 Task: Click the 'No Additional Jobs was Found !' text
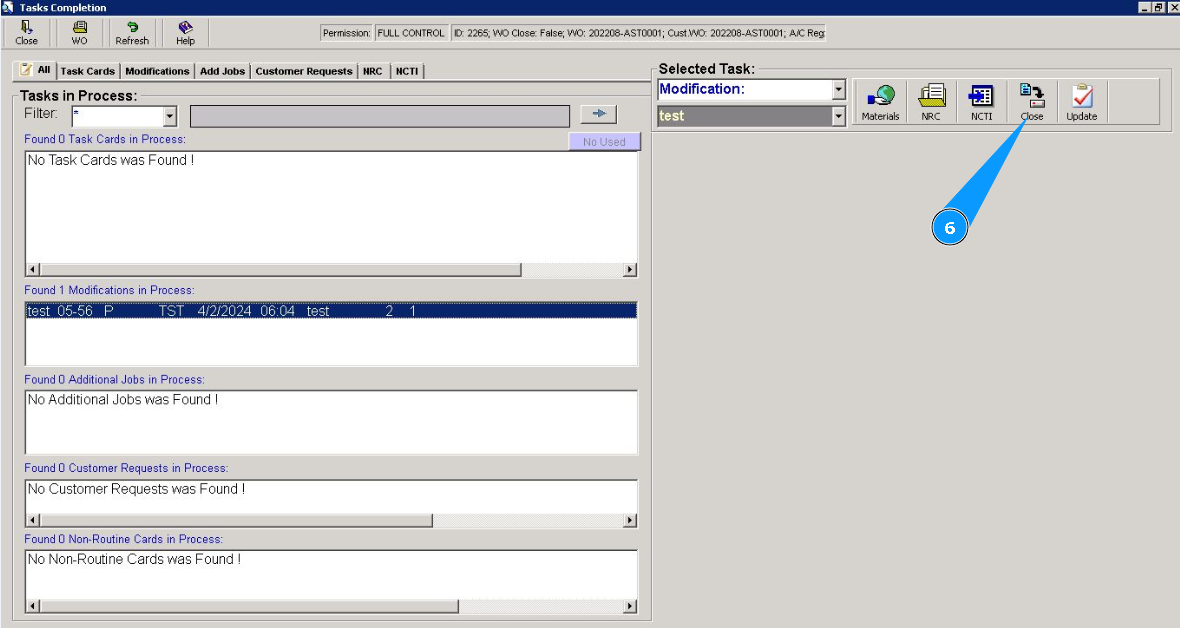[x=123, y=400]
